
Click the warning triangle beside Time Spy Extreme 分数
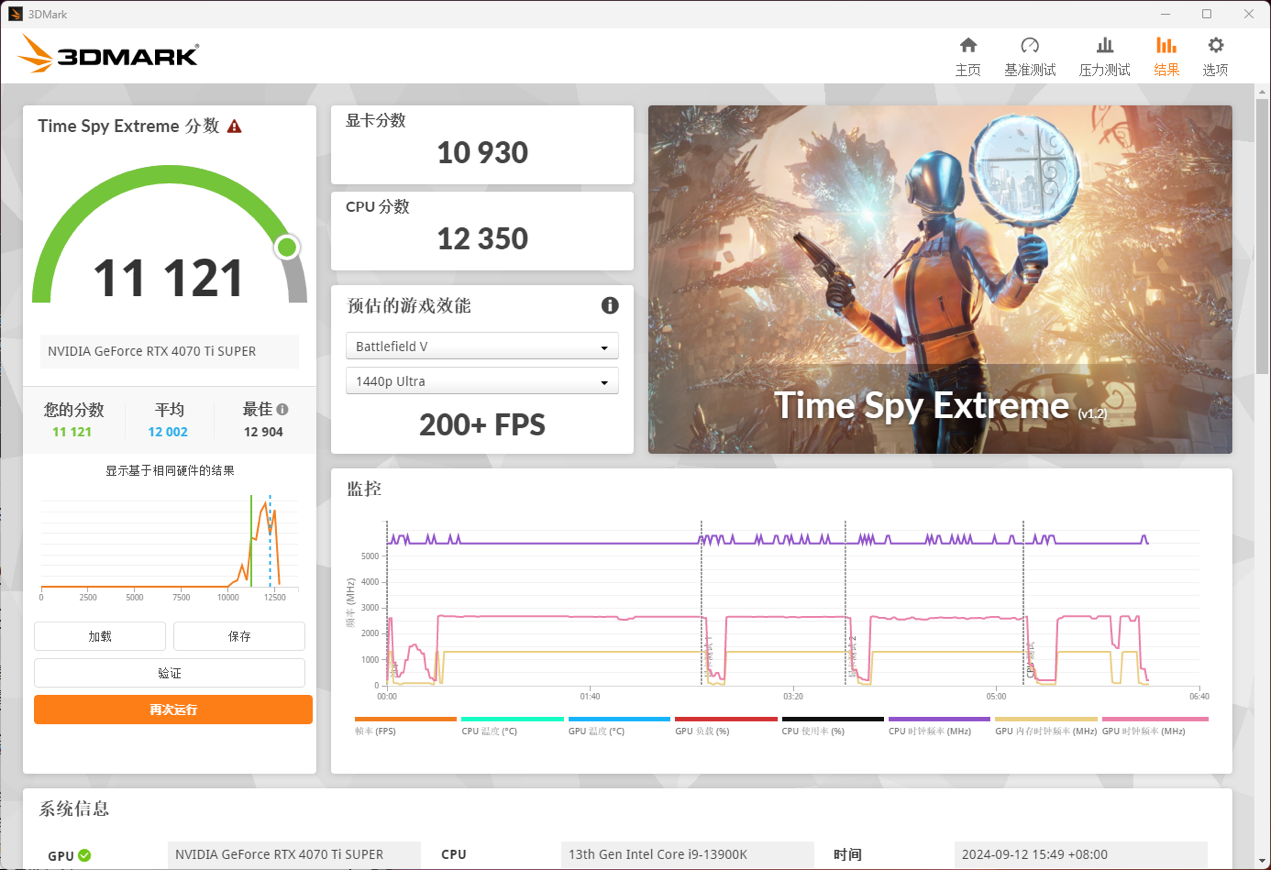[x=234, y=126]
